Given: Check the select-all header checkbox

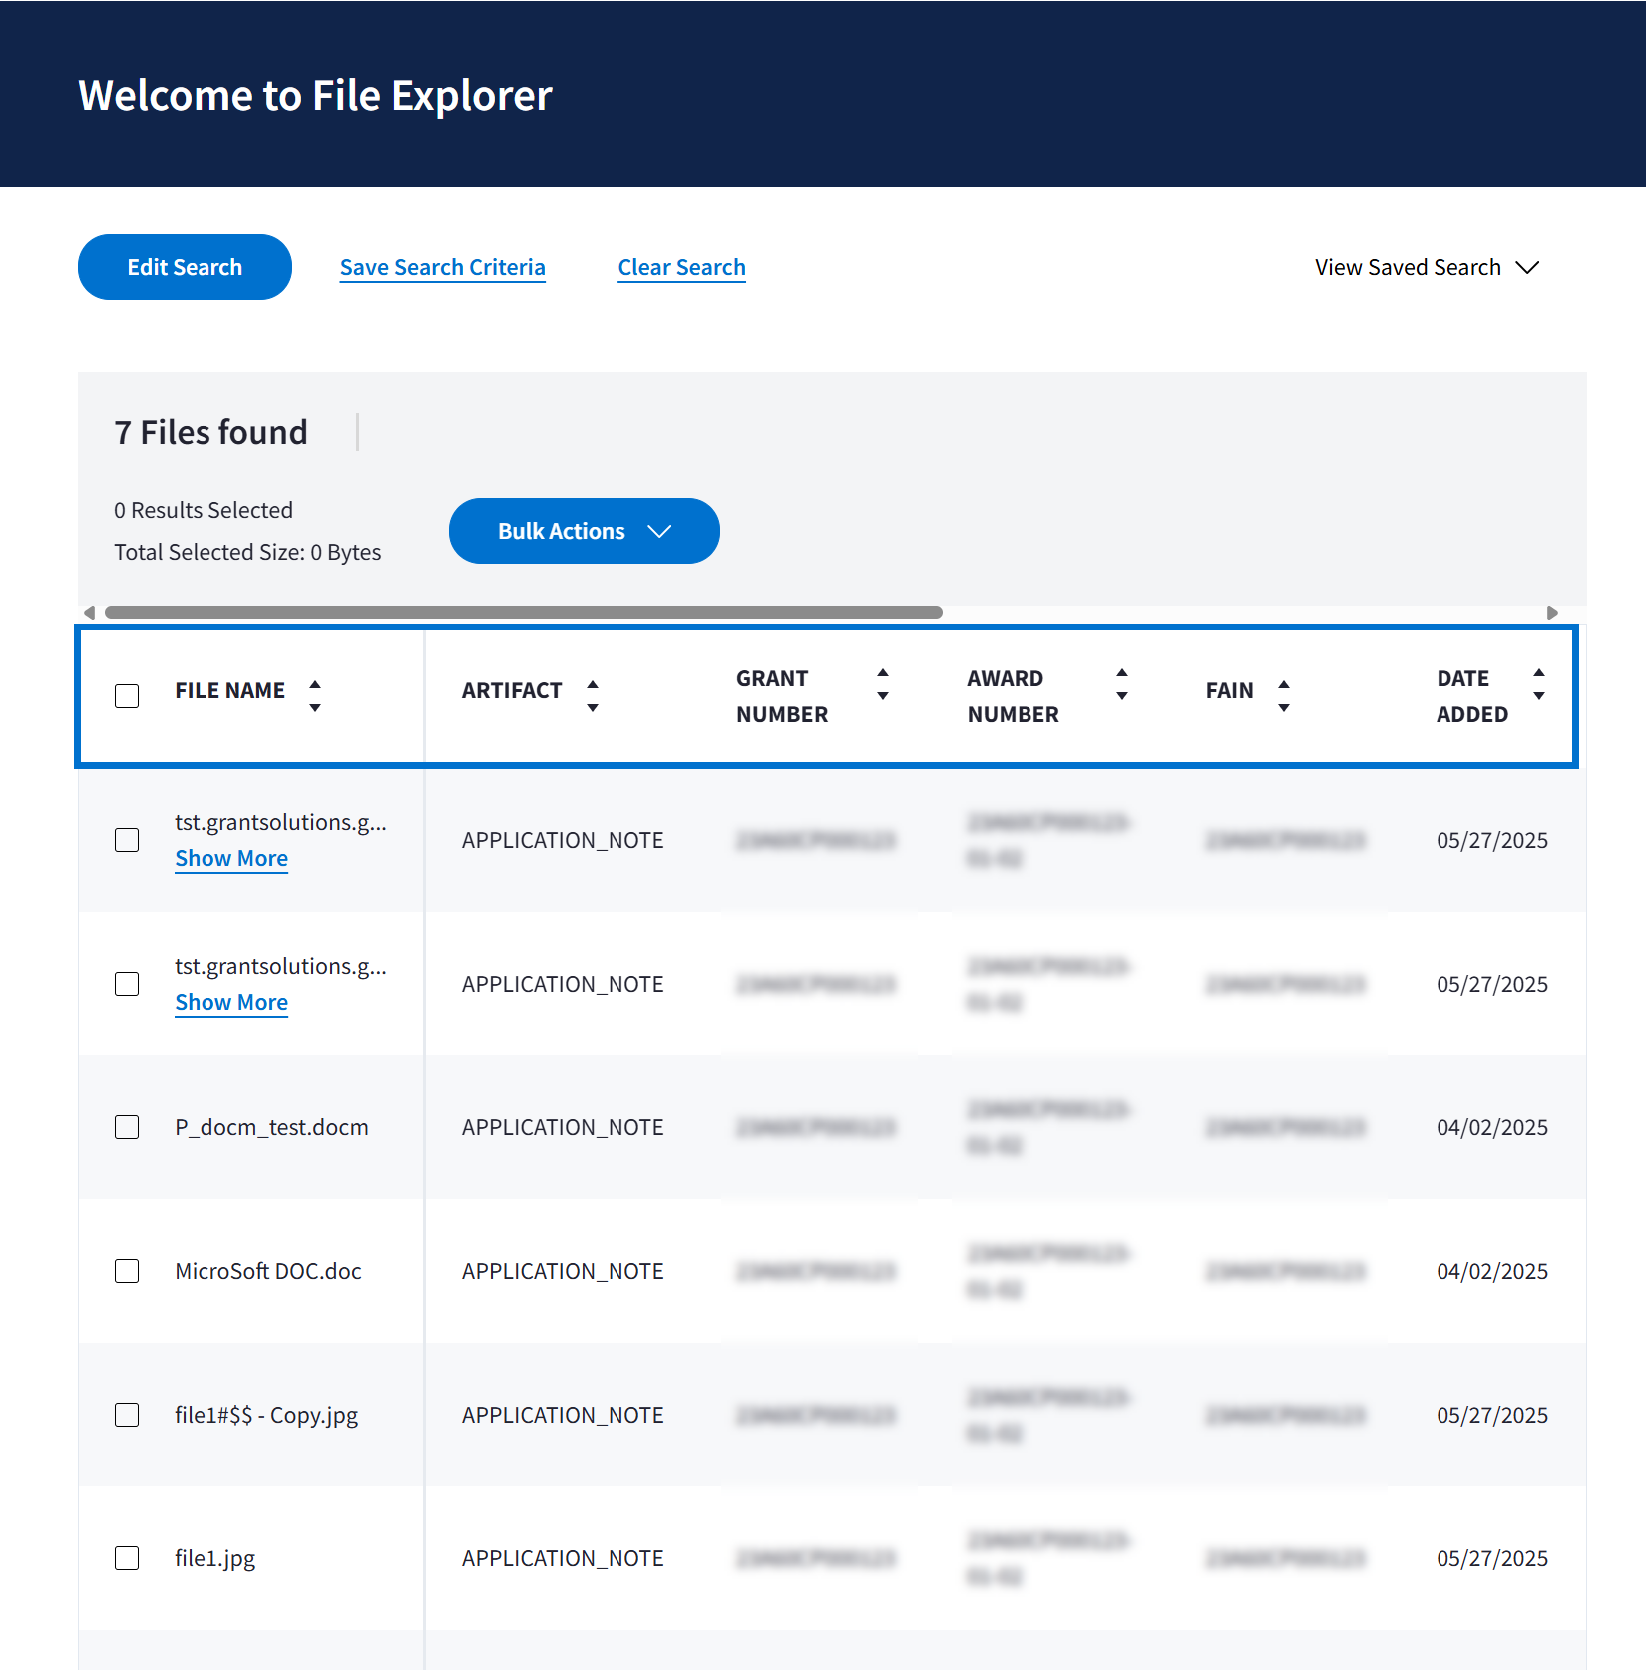Looking at the screenshot, I should (x=127, y=696).
